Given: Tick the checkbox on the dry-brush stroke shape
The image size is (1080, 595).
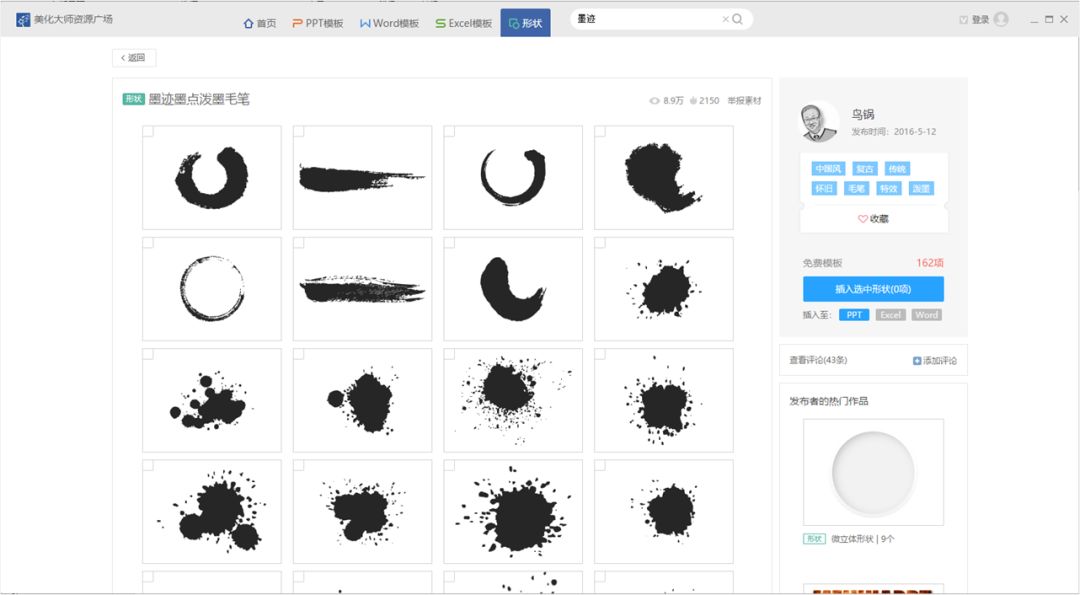Looking at the screenshot, I should click(x=299, y=242).
